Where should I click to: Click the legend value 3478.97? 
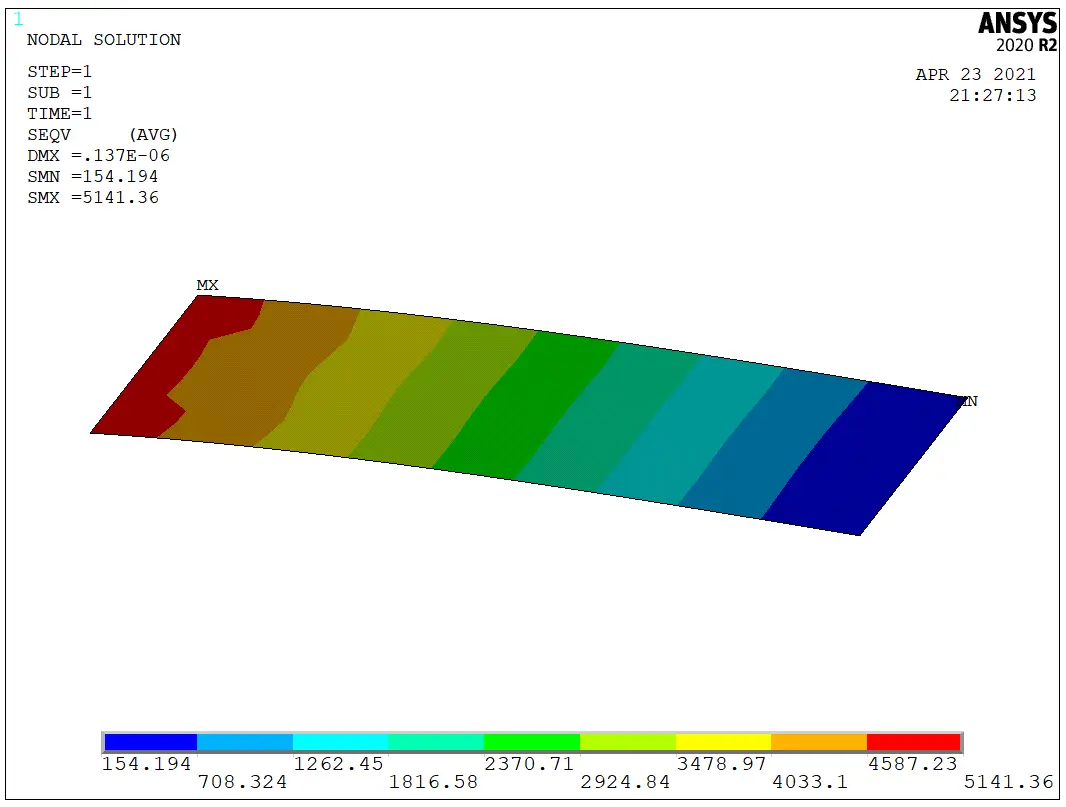(x=721, y=763)
